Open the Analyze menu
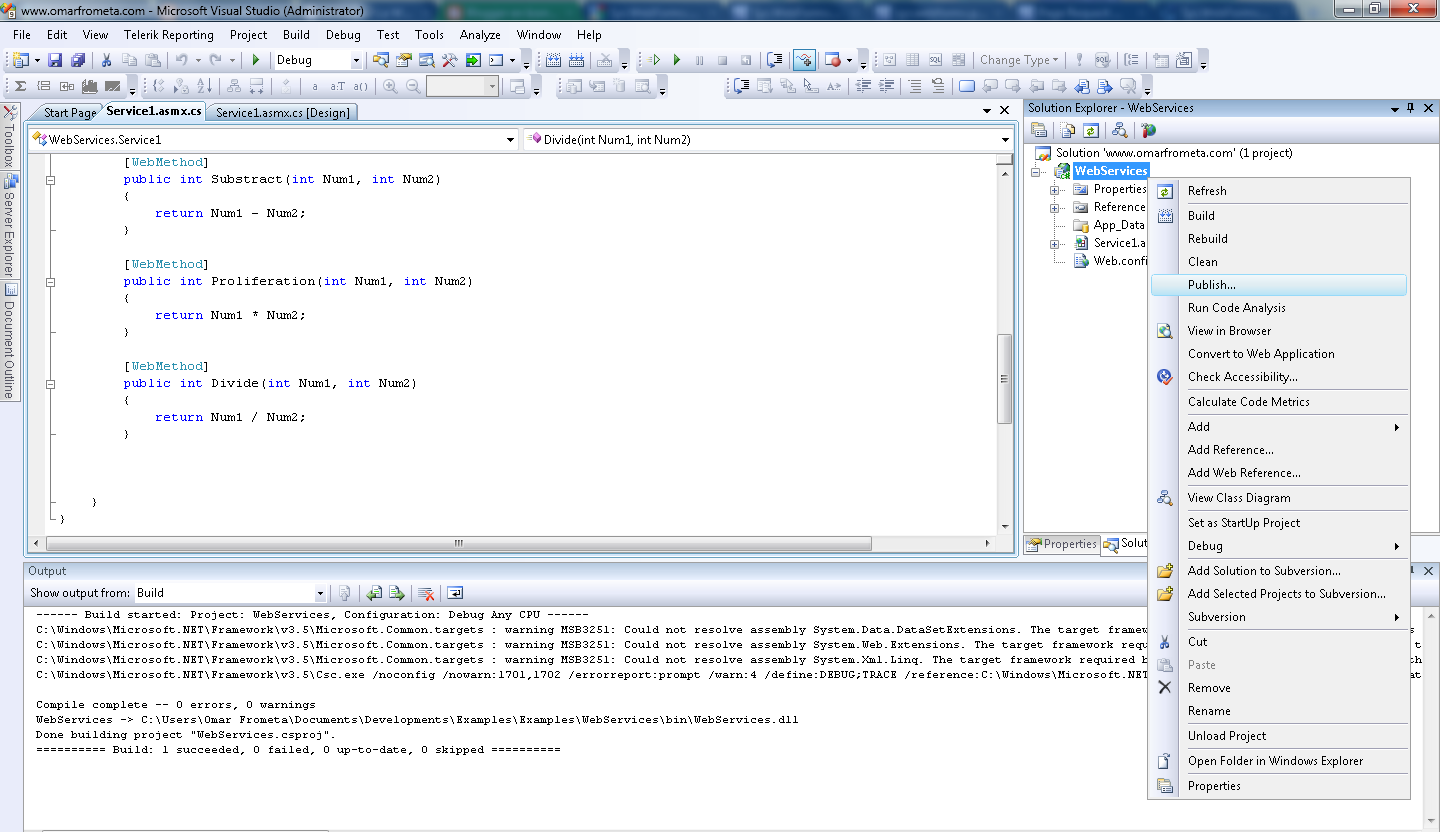Viewport: 1440px width, 832px height. point(480,34)
